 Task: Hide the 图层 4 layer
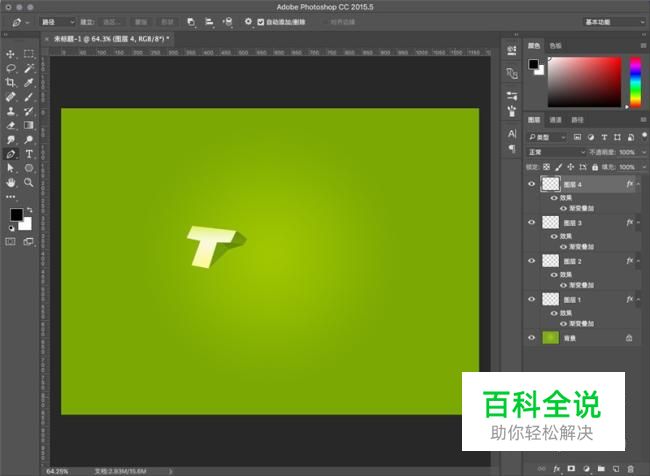tap(531, 185)
